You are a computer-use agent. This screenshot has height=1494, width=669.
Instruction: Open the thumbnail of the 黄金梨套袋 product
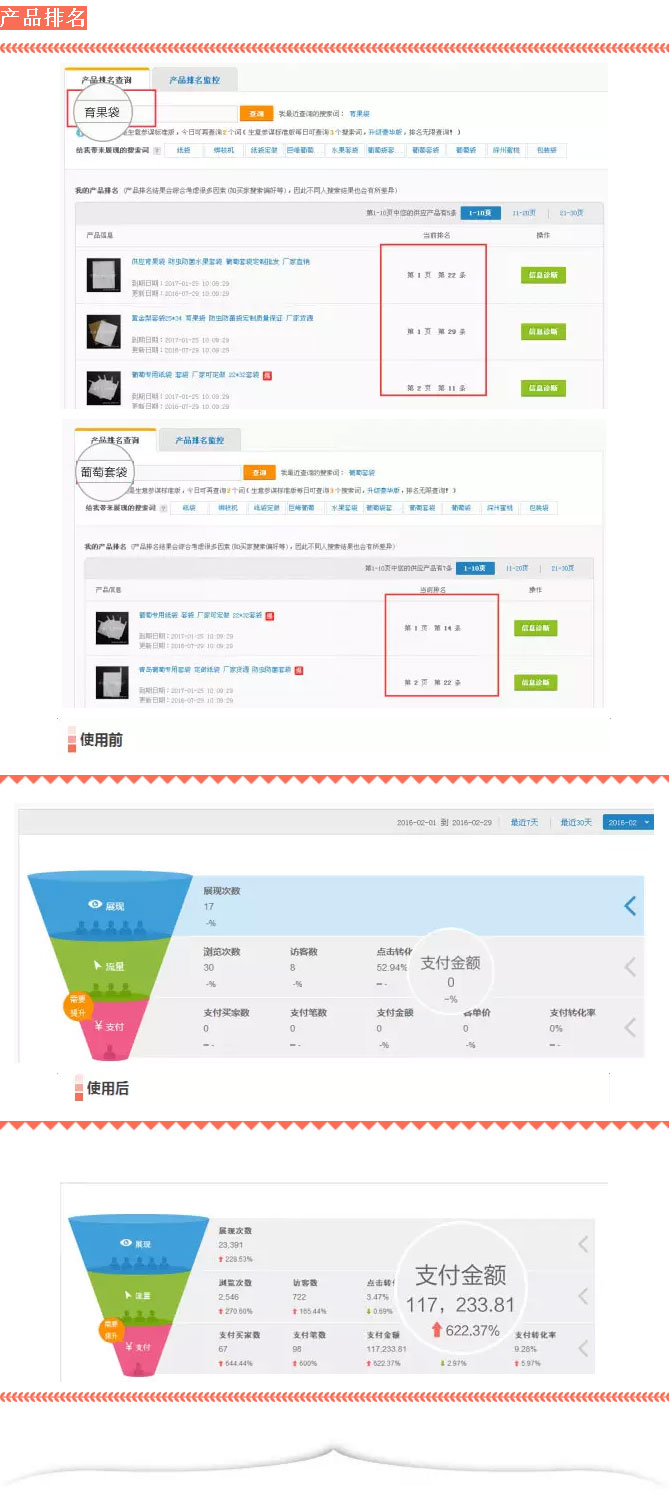click(103, 330)
